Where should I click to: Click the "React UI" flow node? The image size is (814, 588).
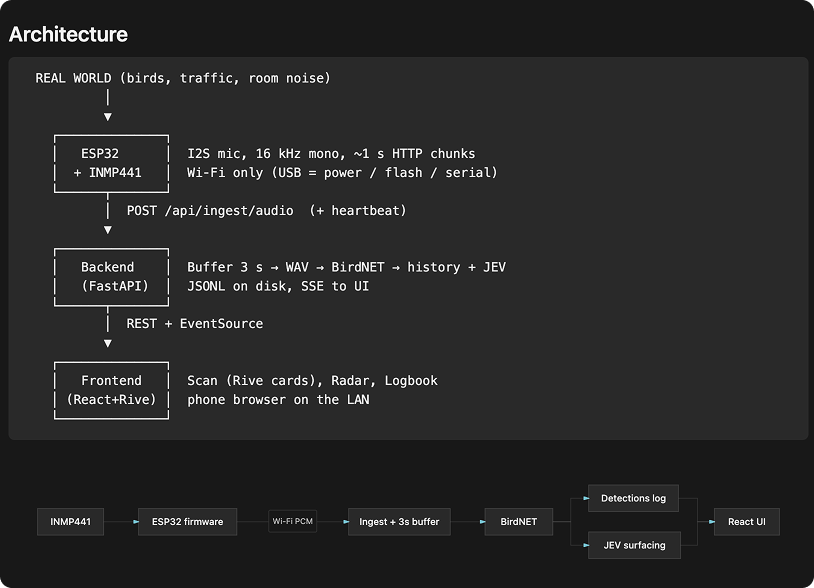(x=747, y=522)
